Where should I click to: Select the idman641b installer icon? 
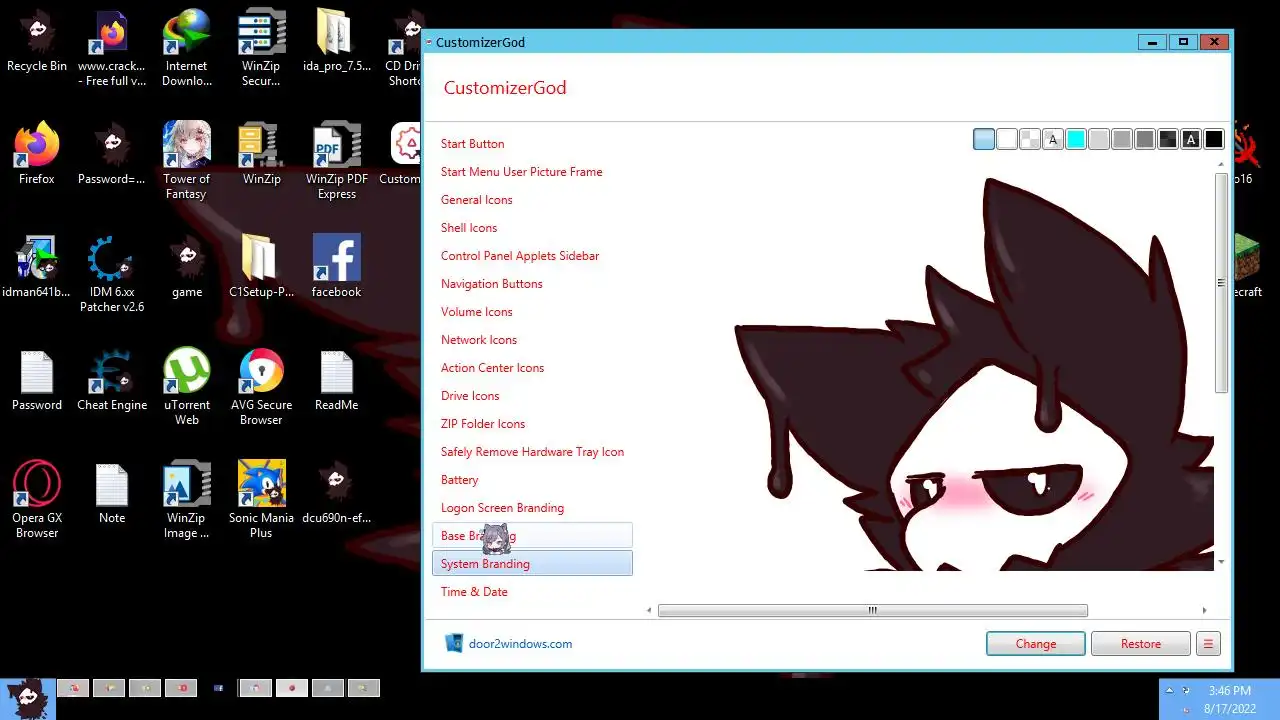[x=37, y=268]
